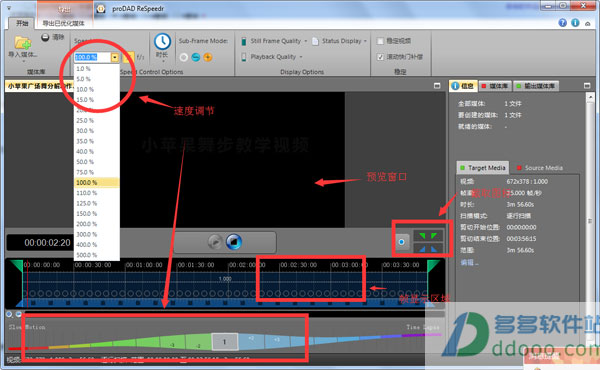Select the gray Sub-Frame Mode radio option

click(184, 57)
